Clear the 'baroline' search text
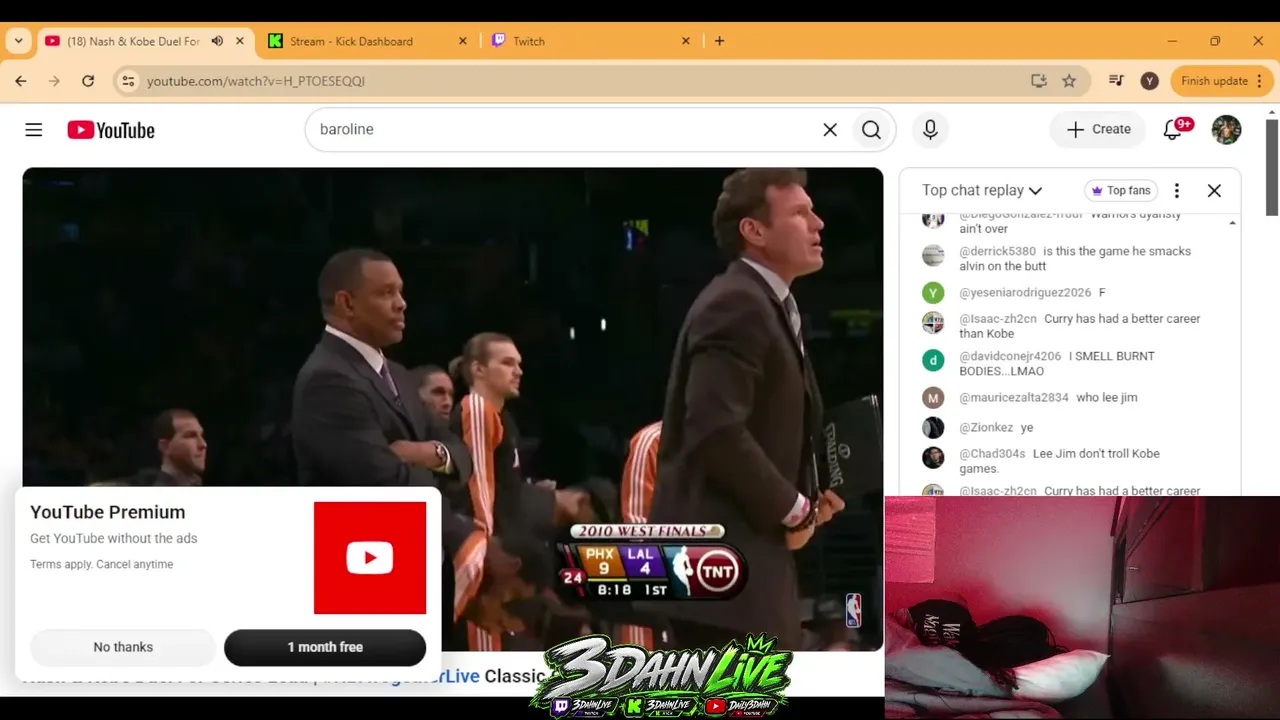This screenshot has height=720, width=1280. point(830,130)
